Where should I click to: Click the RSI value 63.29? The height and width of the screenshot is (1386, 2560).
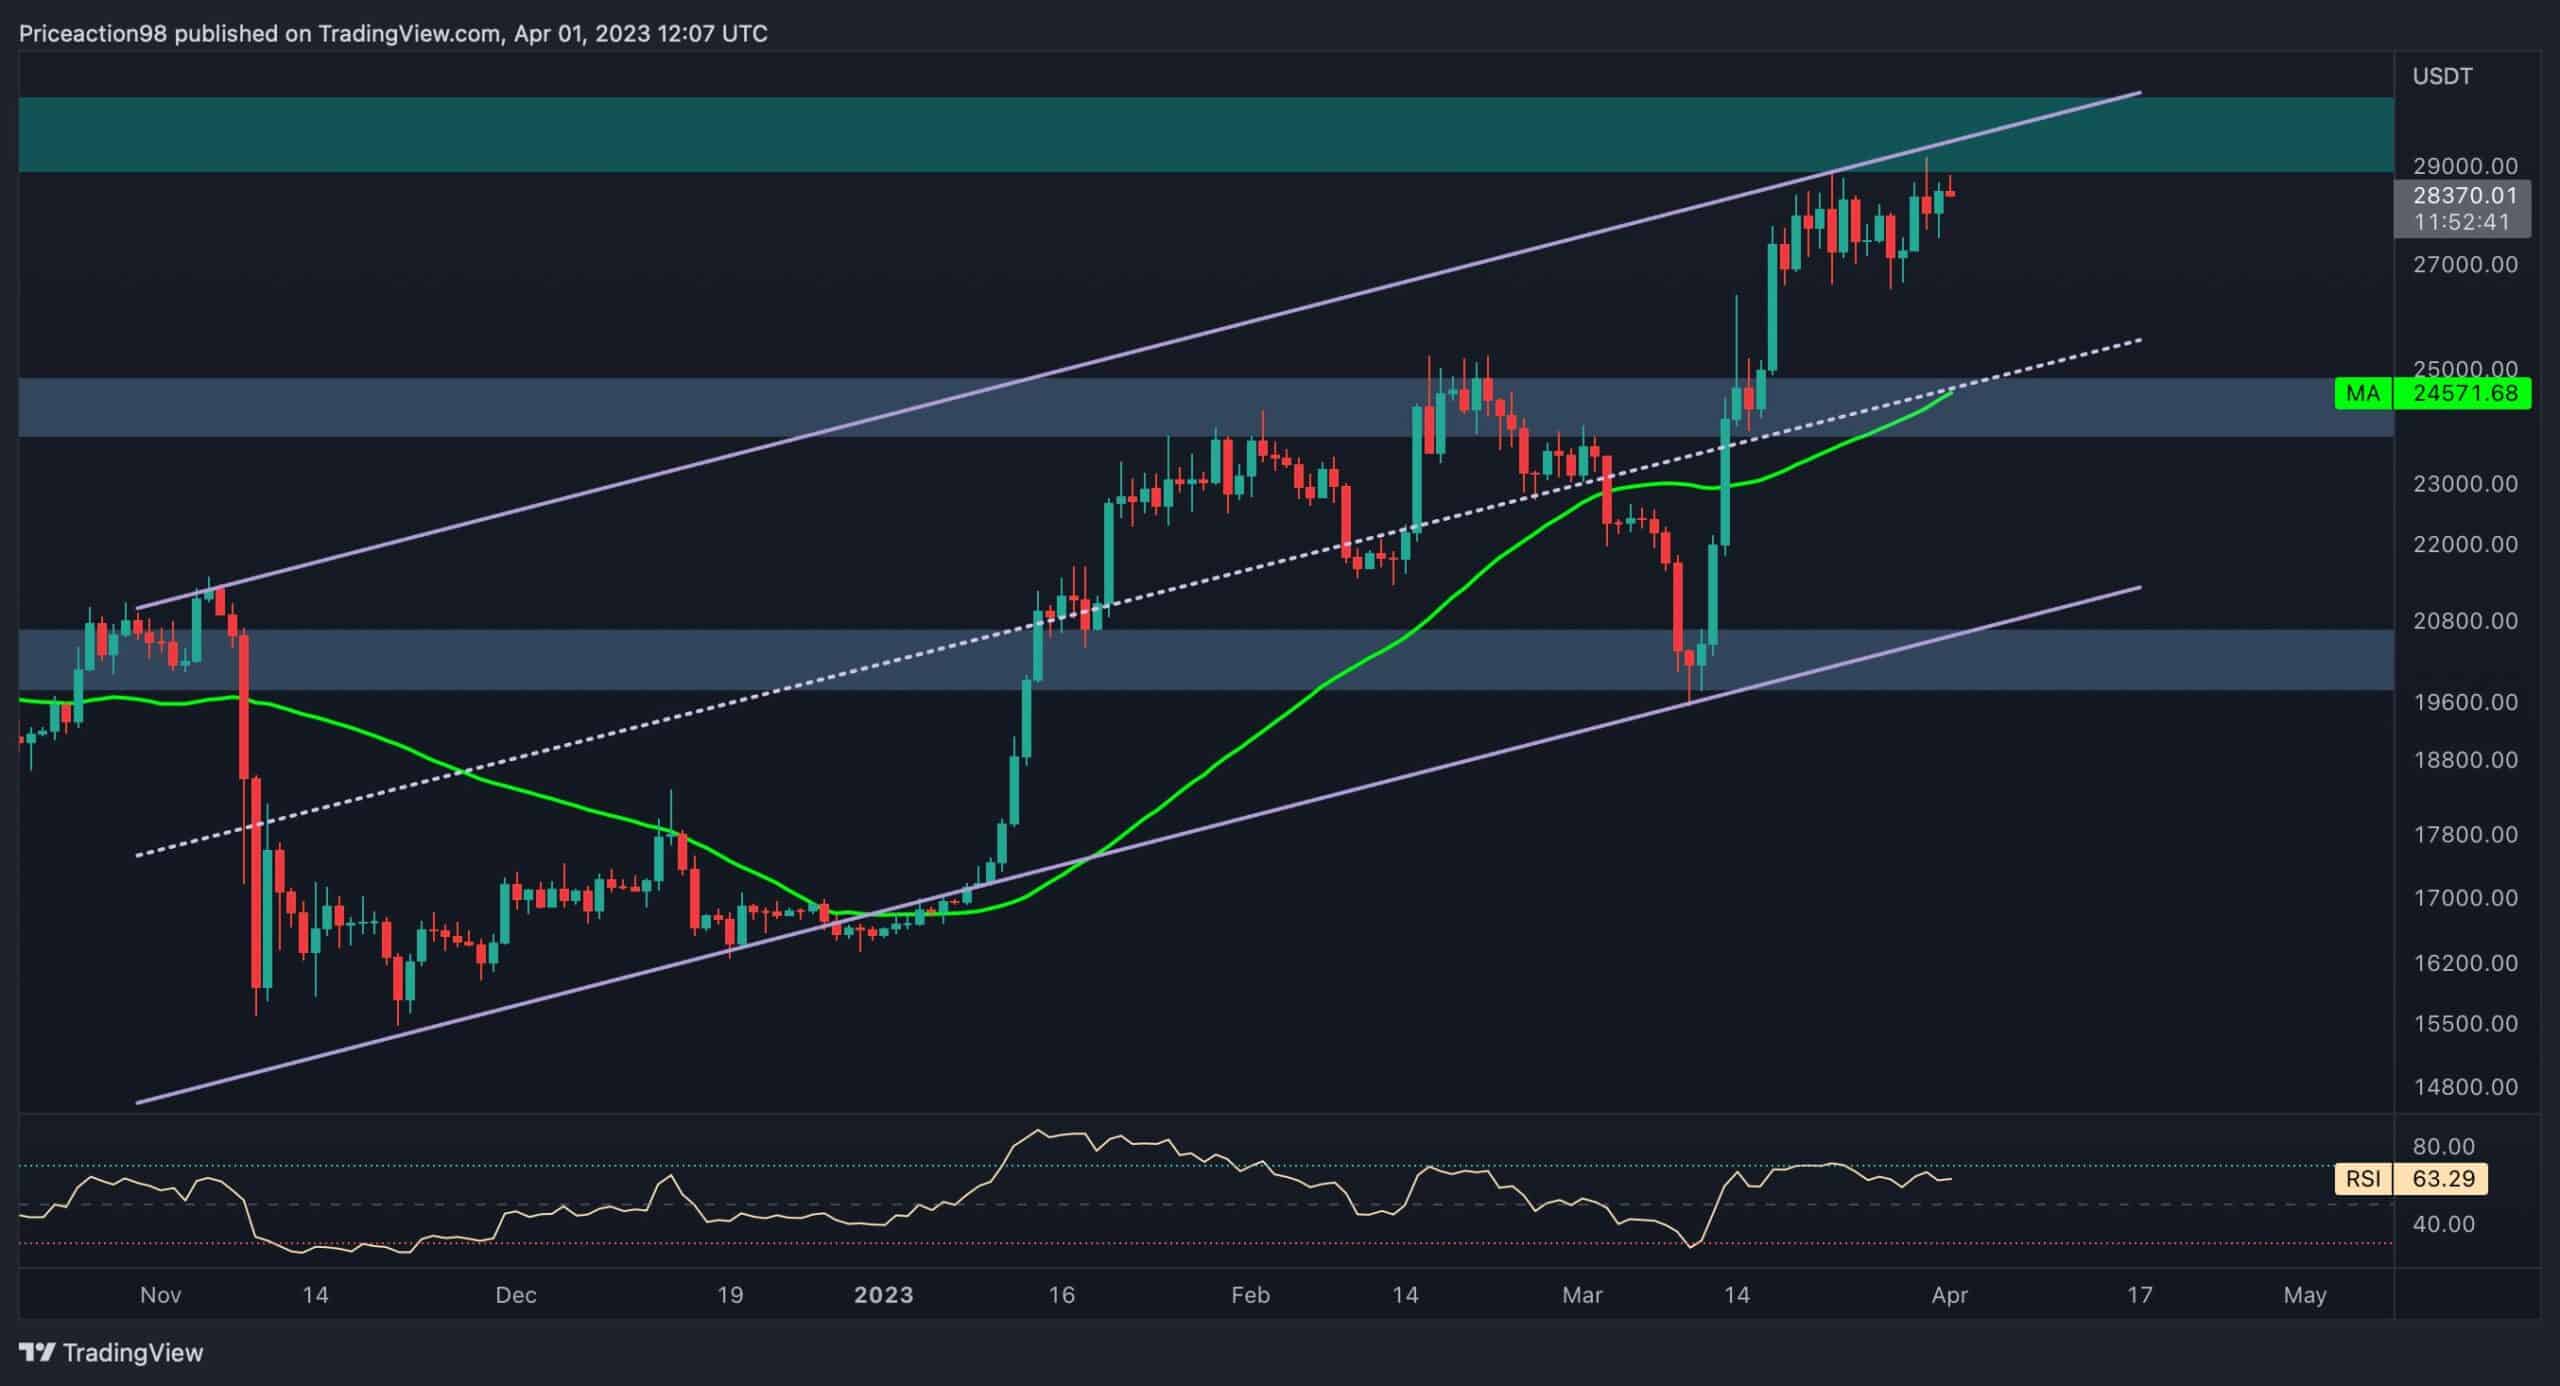2441,1179
